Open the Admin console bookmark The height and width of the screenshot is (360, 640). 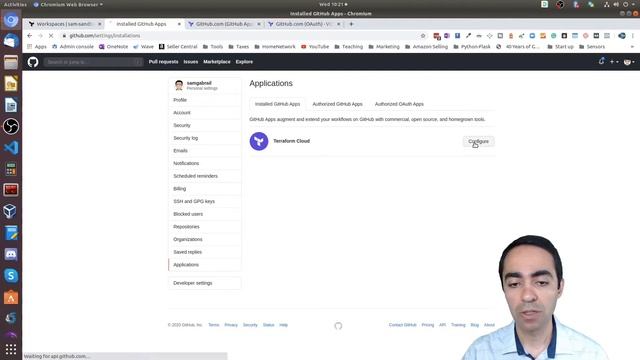pos(73,47)
